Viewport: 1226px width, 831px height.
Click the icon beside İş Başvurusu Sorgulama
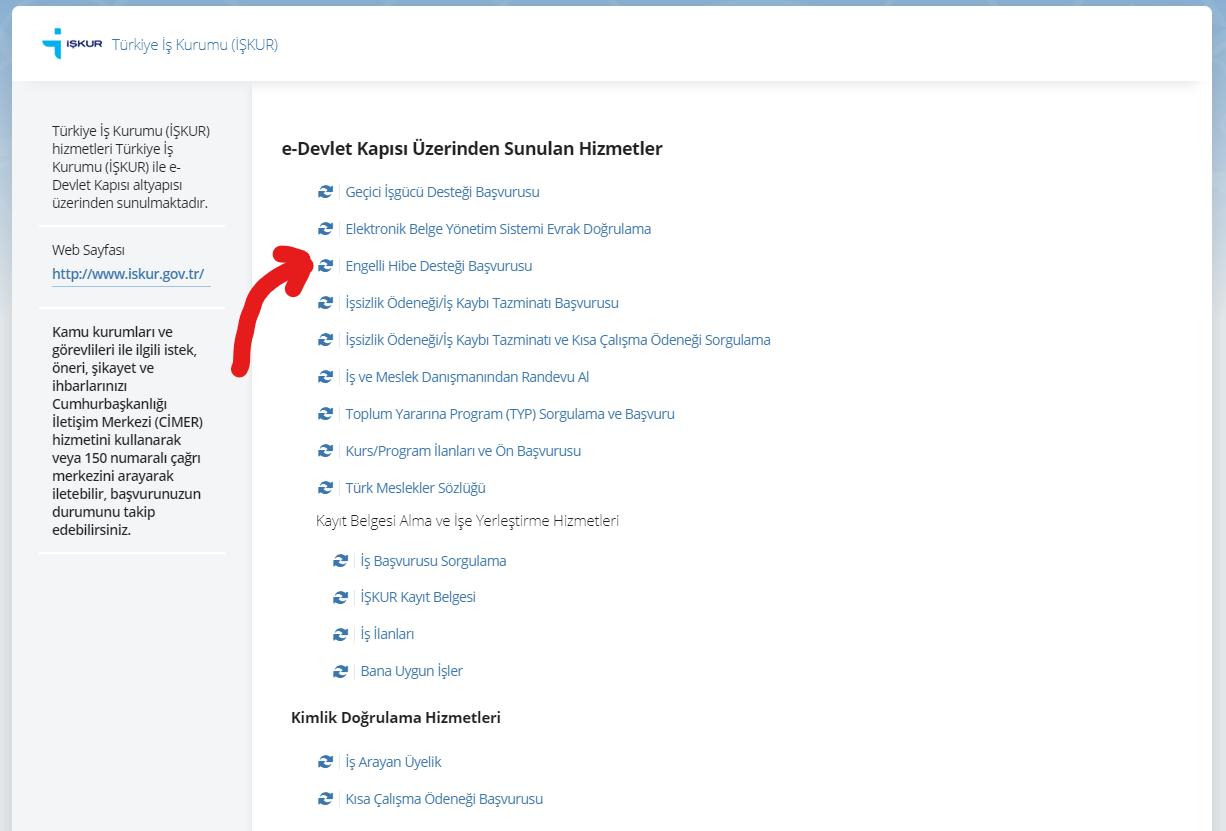(340, 561)
